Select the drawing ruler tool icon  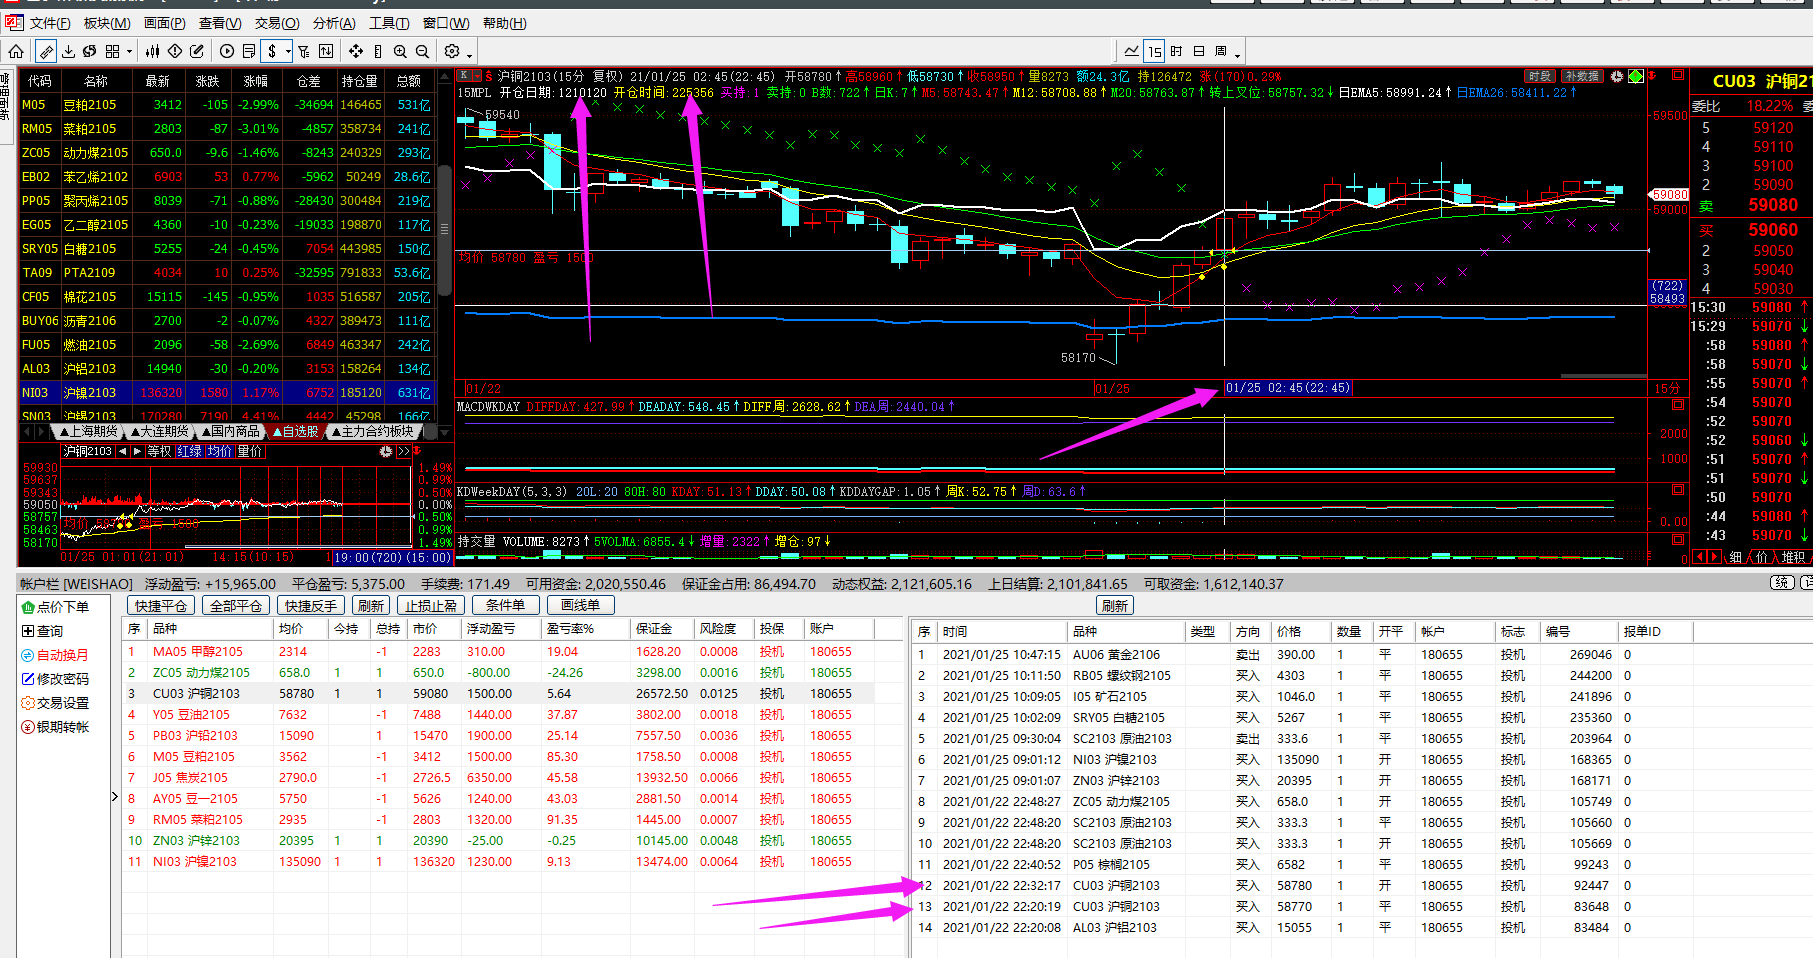click(46, 51)
